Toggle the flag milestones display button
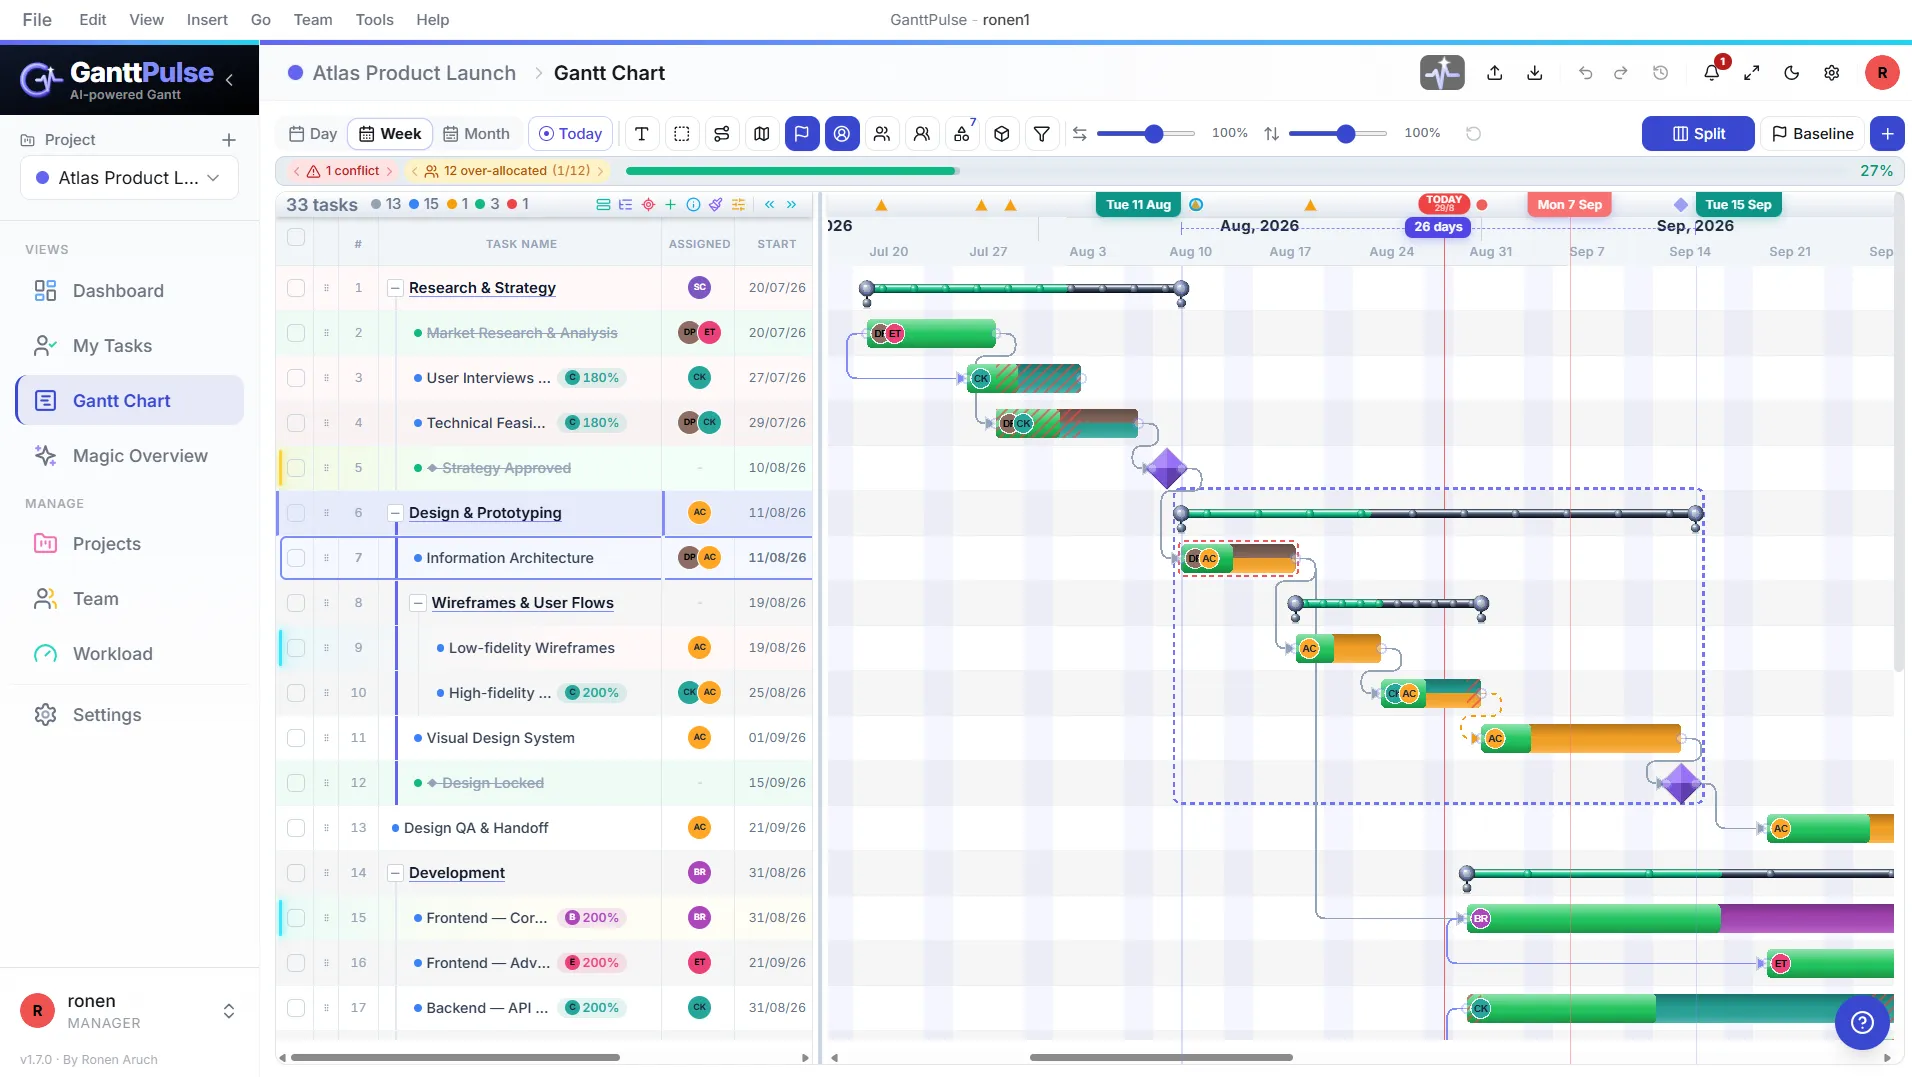Screen dimensions: 1912x1077 (x=802, y=134)
